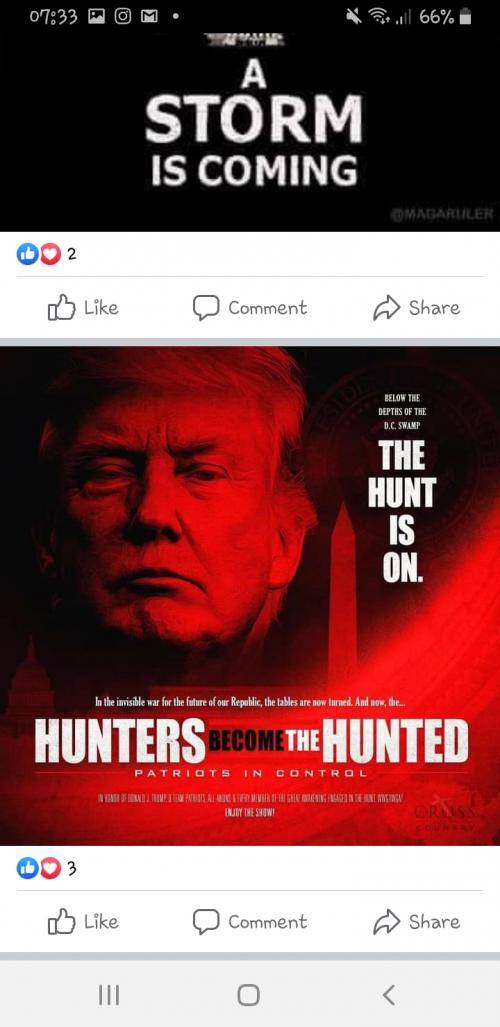Open the A Storm Is Coming image
Image resolution: width=500 pixels, height=1027 pixels.
(x=250, y=132)
